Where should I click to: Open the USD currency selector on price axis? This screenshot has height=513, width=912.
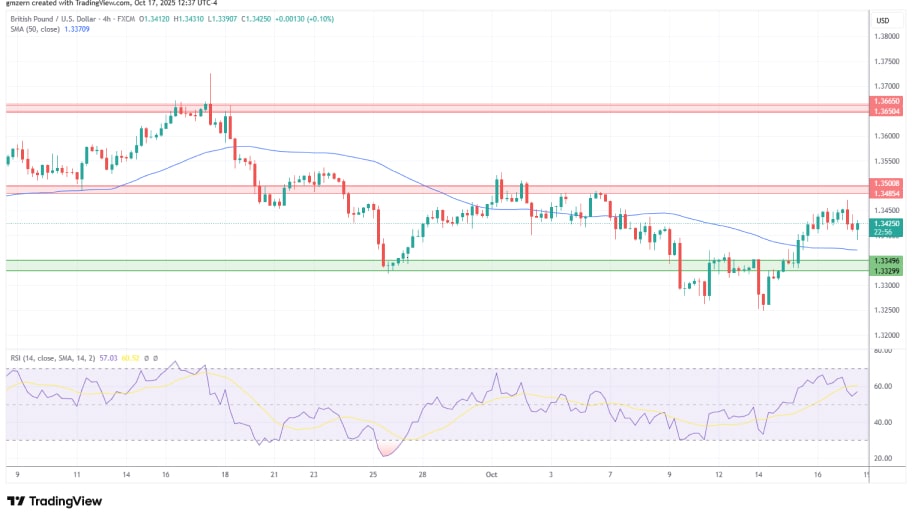pos(883,20)
